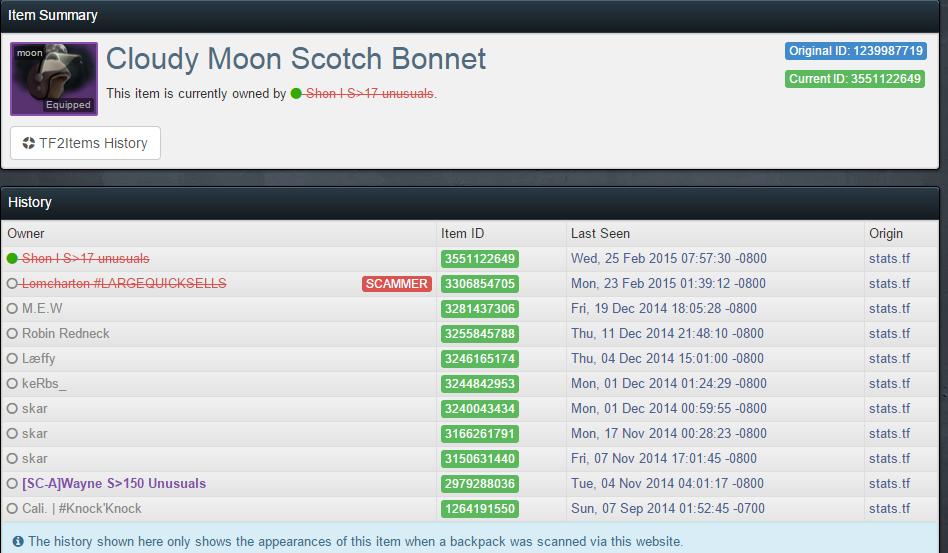The image size is (948, 553).
Task: Click the status circle beside Lomcharton
Action: point(12,283)
